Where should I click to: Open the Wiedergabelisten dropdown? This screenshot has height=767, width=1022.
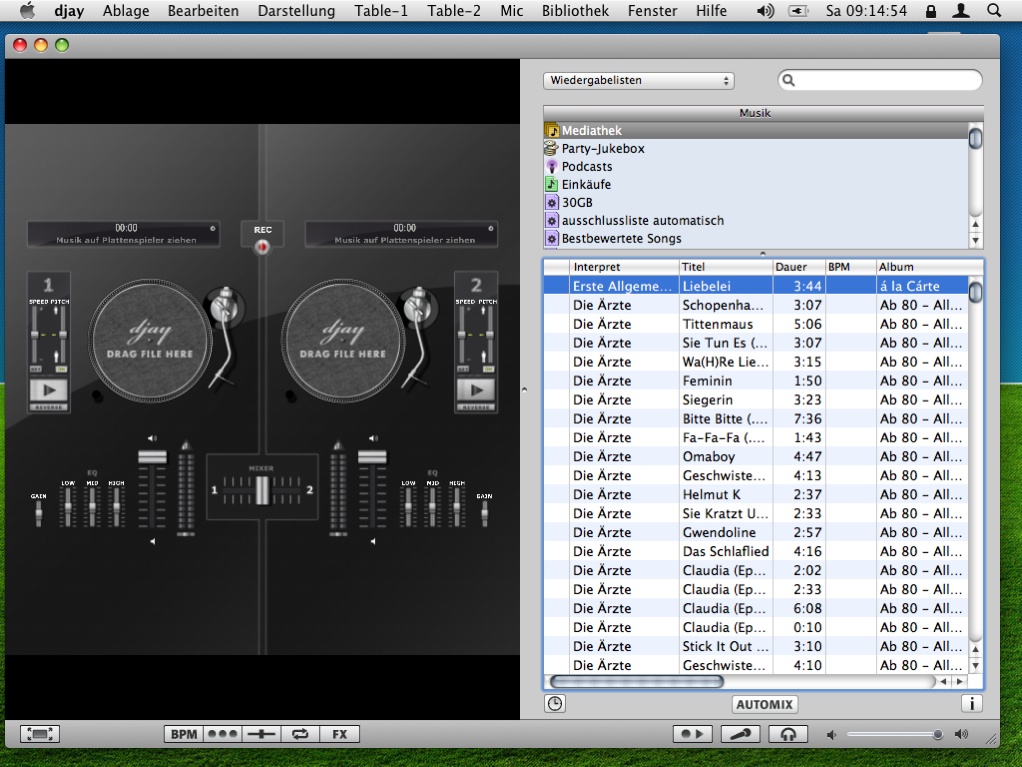(x=639, y=81)
